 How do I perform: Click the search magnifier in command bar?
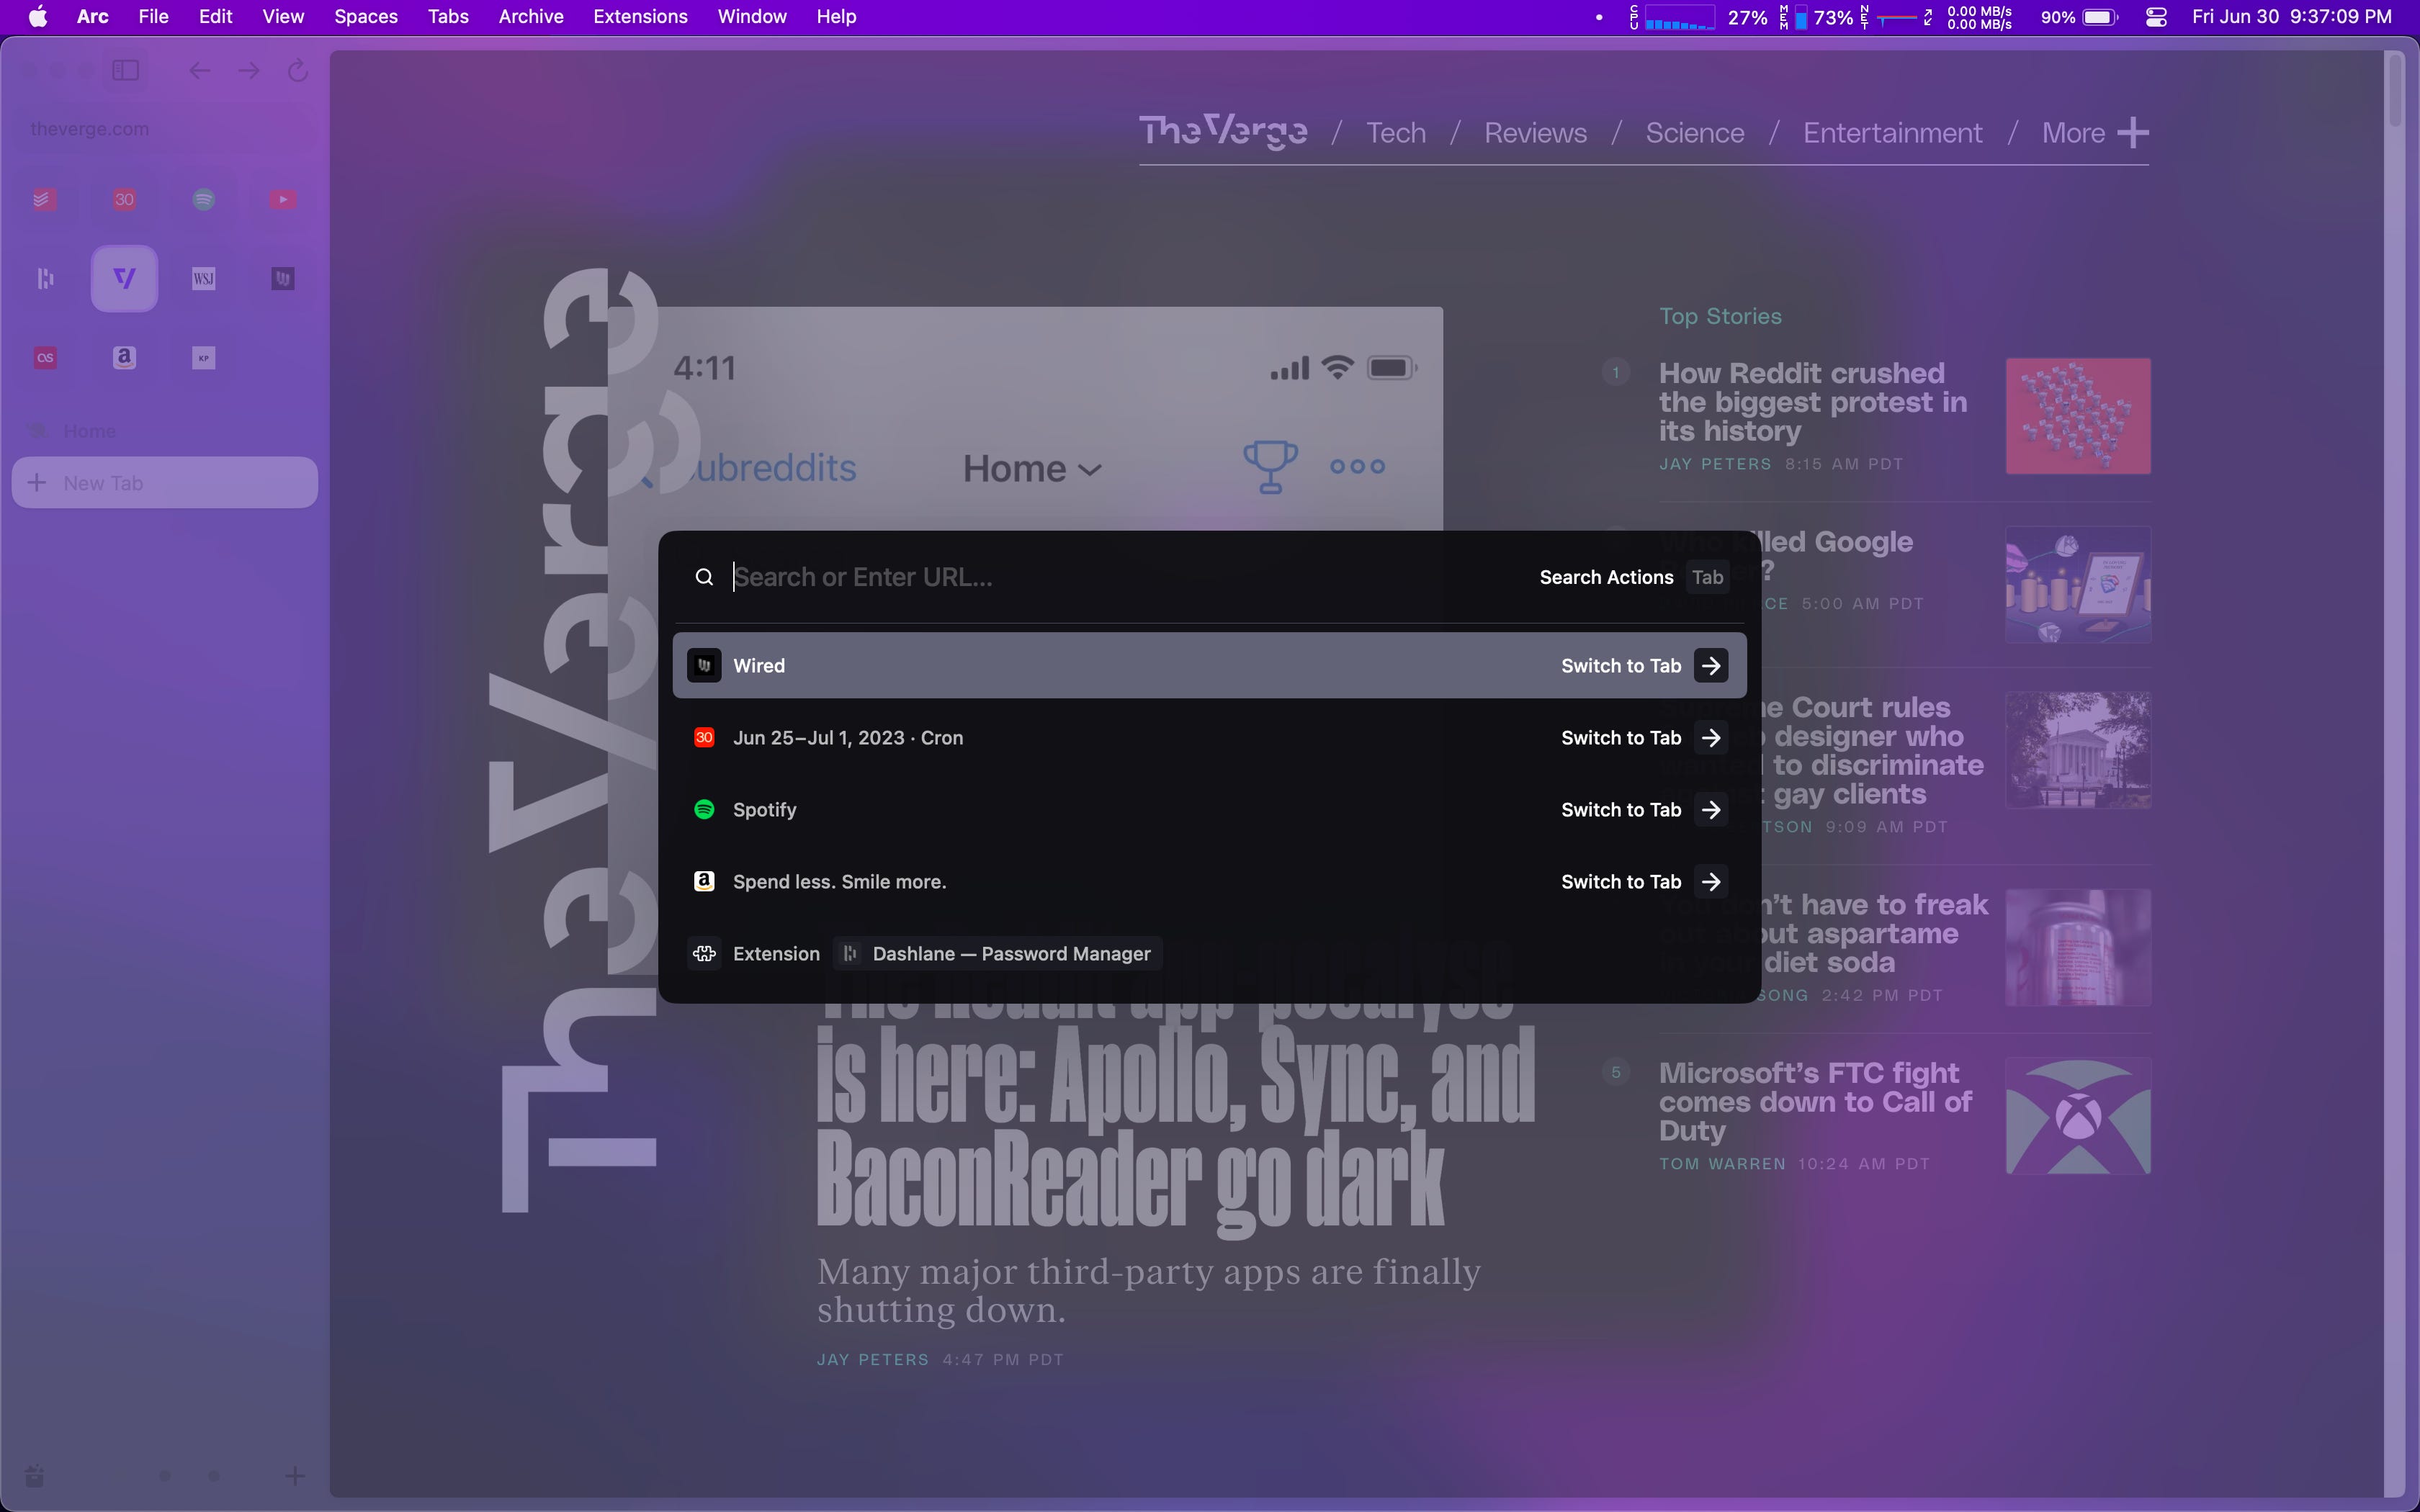pos(704,577)
